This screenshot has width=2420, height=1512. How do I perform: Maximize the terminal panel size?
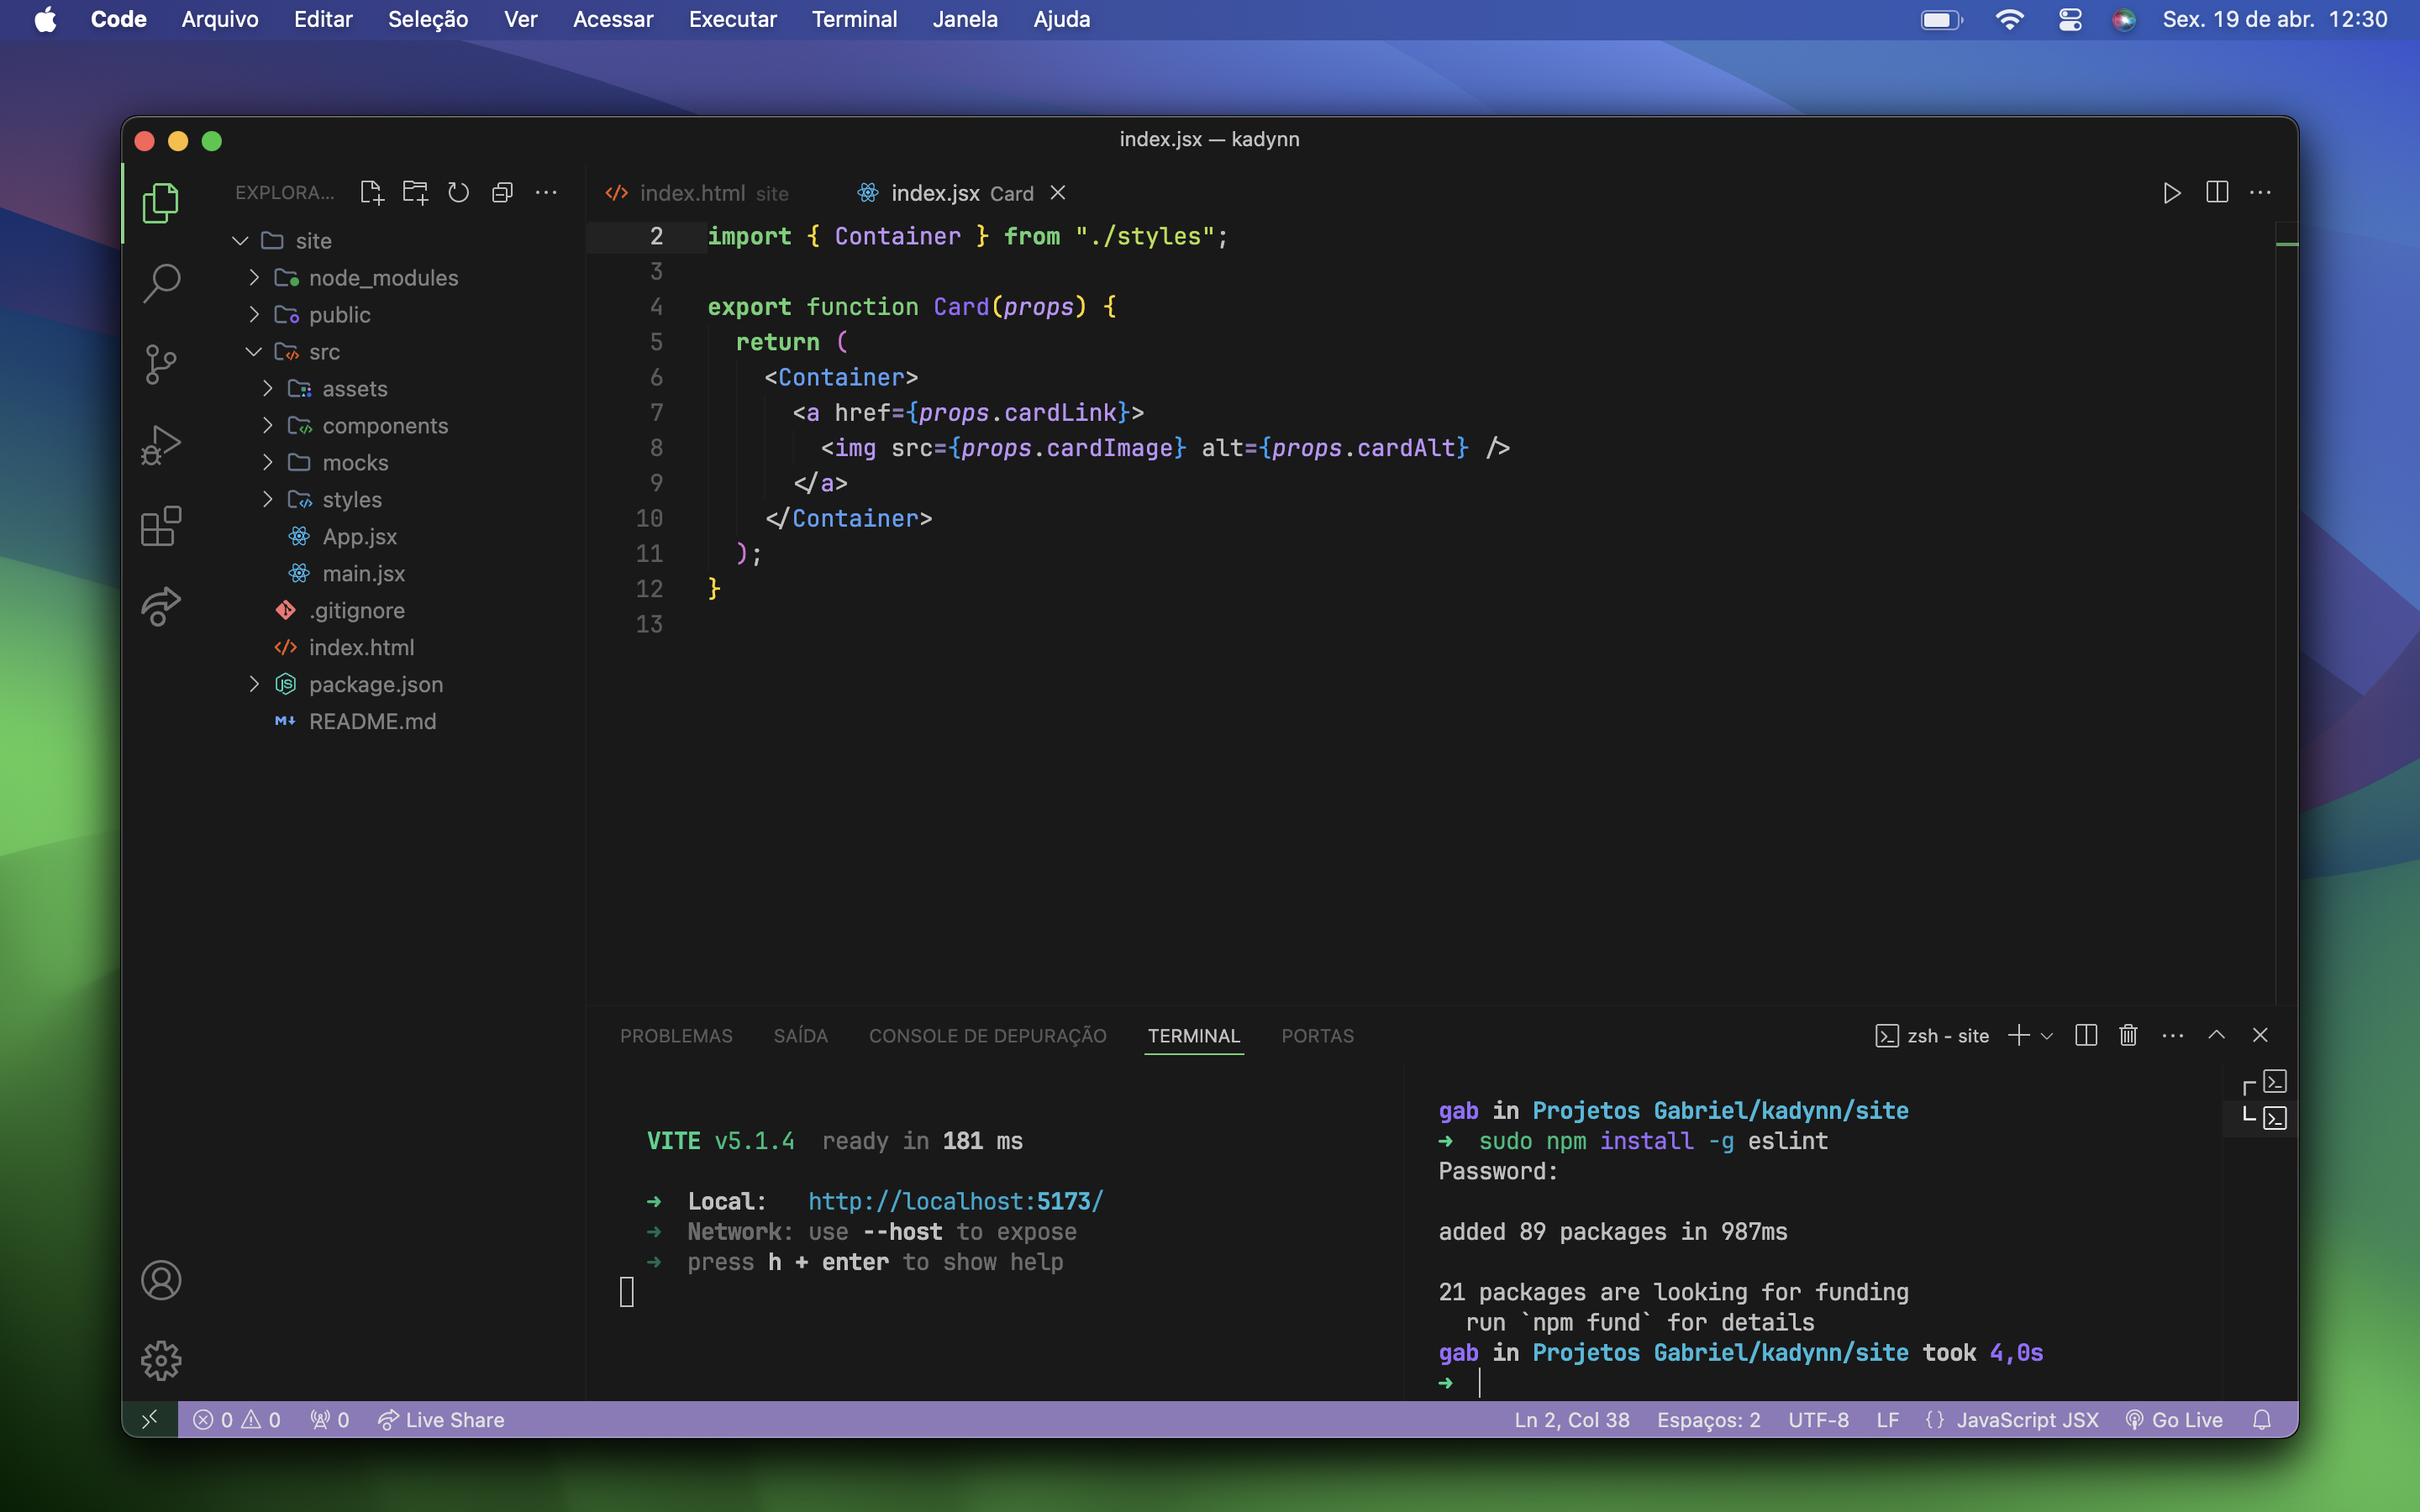(2216, 1035)
